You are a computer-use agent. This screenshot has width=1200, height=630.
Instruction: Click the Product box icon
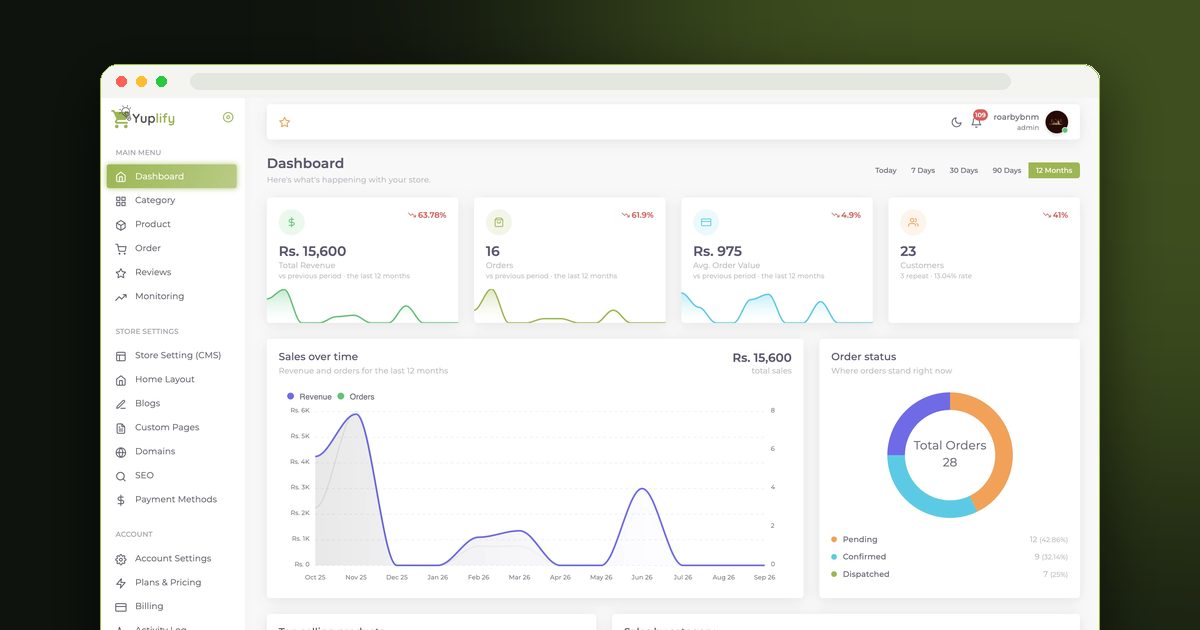(x=121, y=225)
